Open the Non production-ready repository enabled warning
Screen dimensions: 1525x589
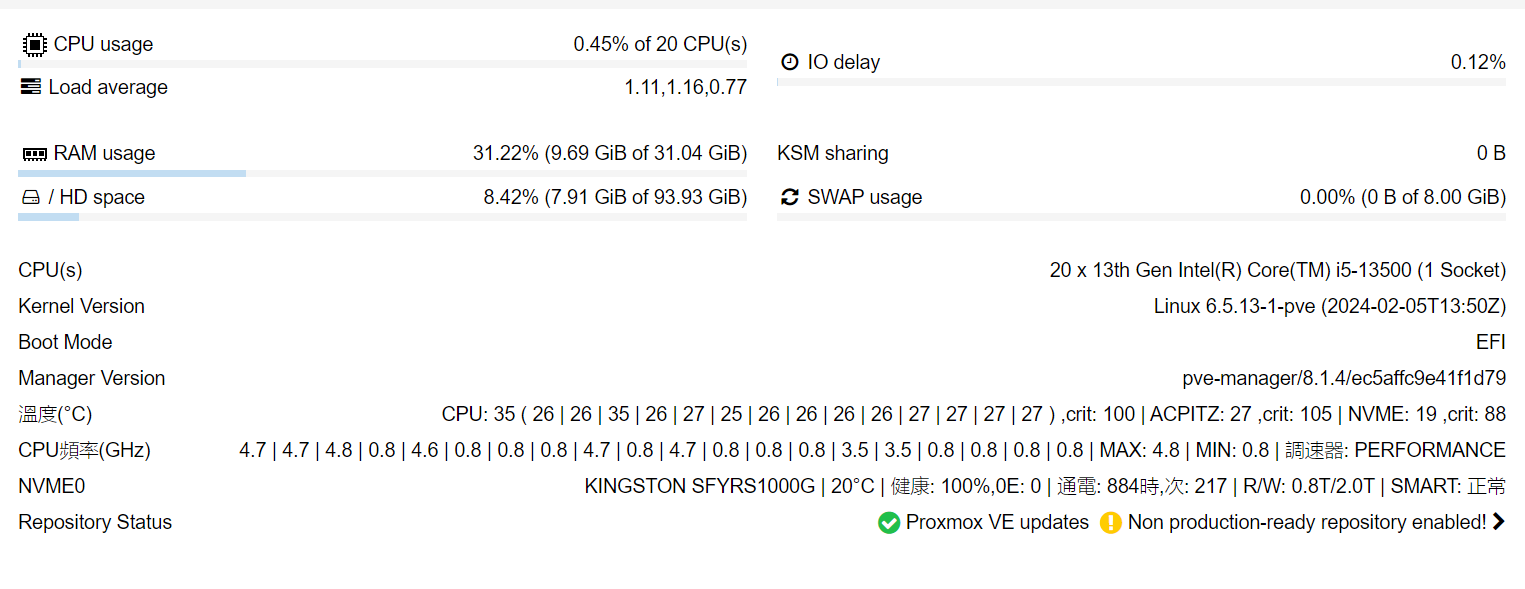coord(1307,522)
